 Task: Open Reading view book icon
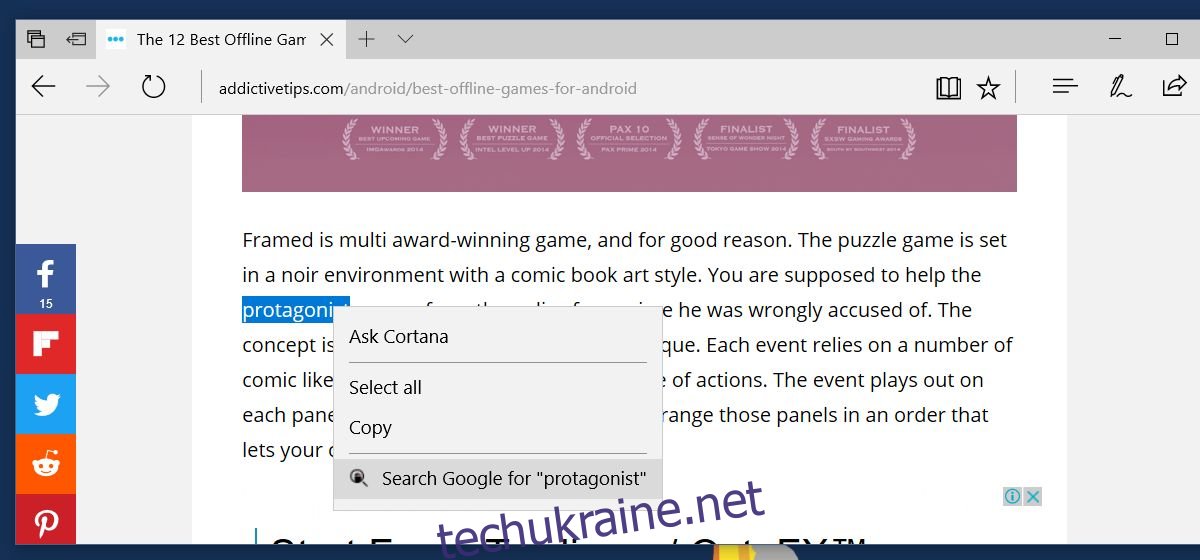[948, 88]
